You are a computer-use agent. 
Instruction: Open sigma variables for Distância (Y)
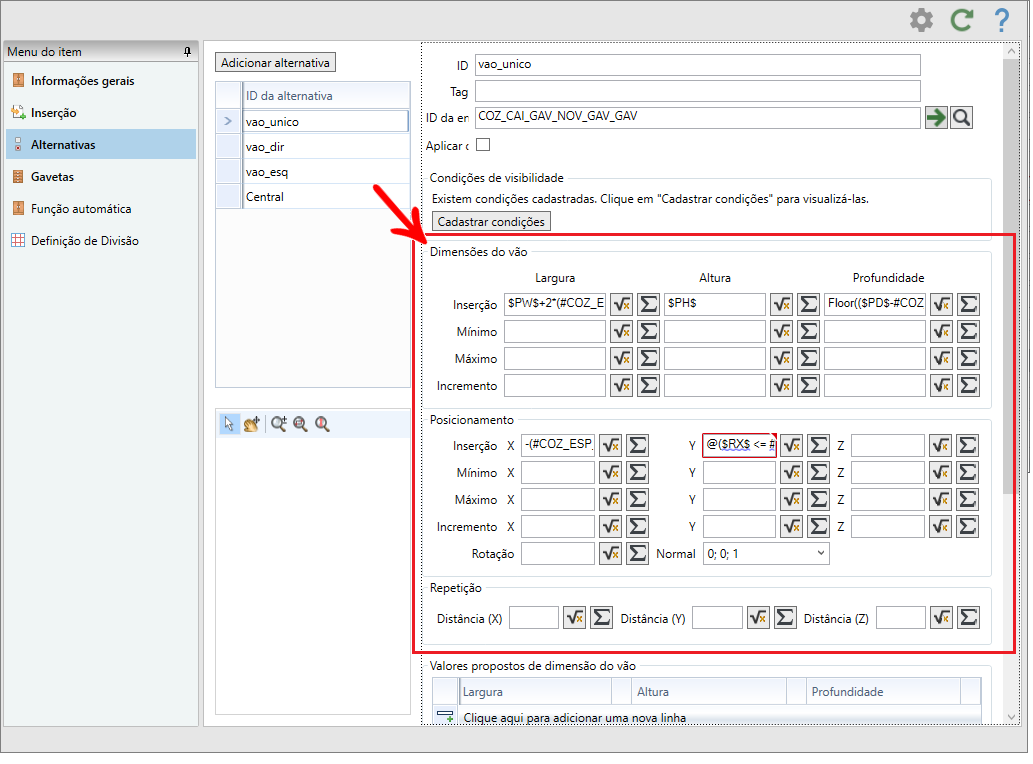785,618
